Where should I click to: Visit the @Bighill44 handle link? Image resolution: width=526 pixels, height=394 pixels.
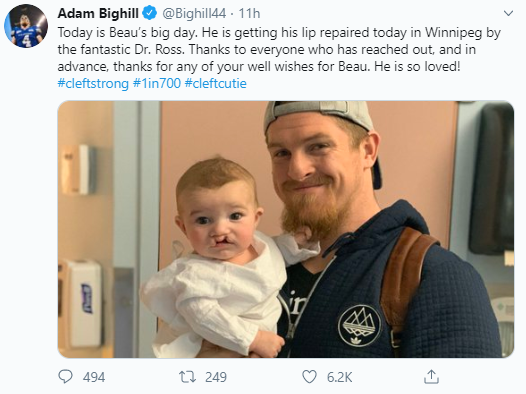pyautogui.click(x=194, y=13)
